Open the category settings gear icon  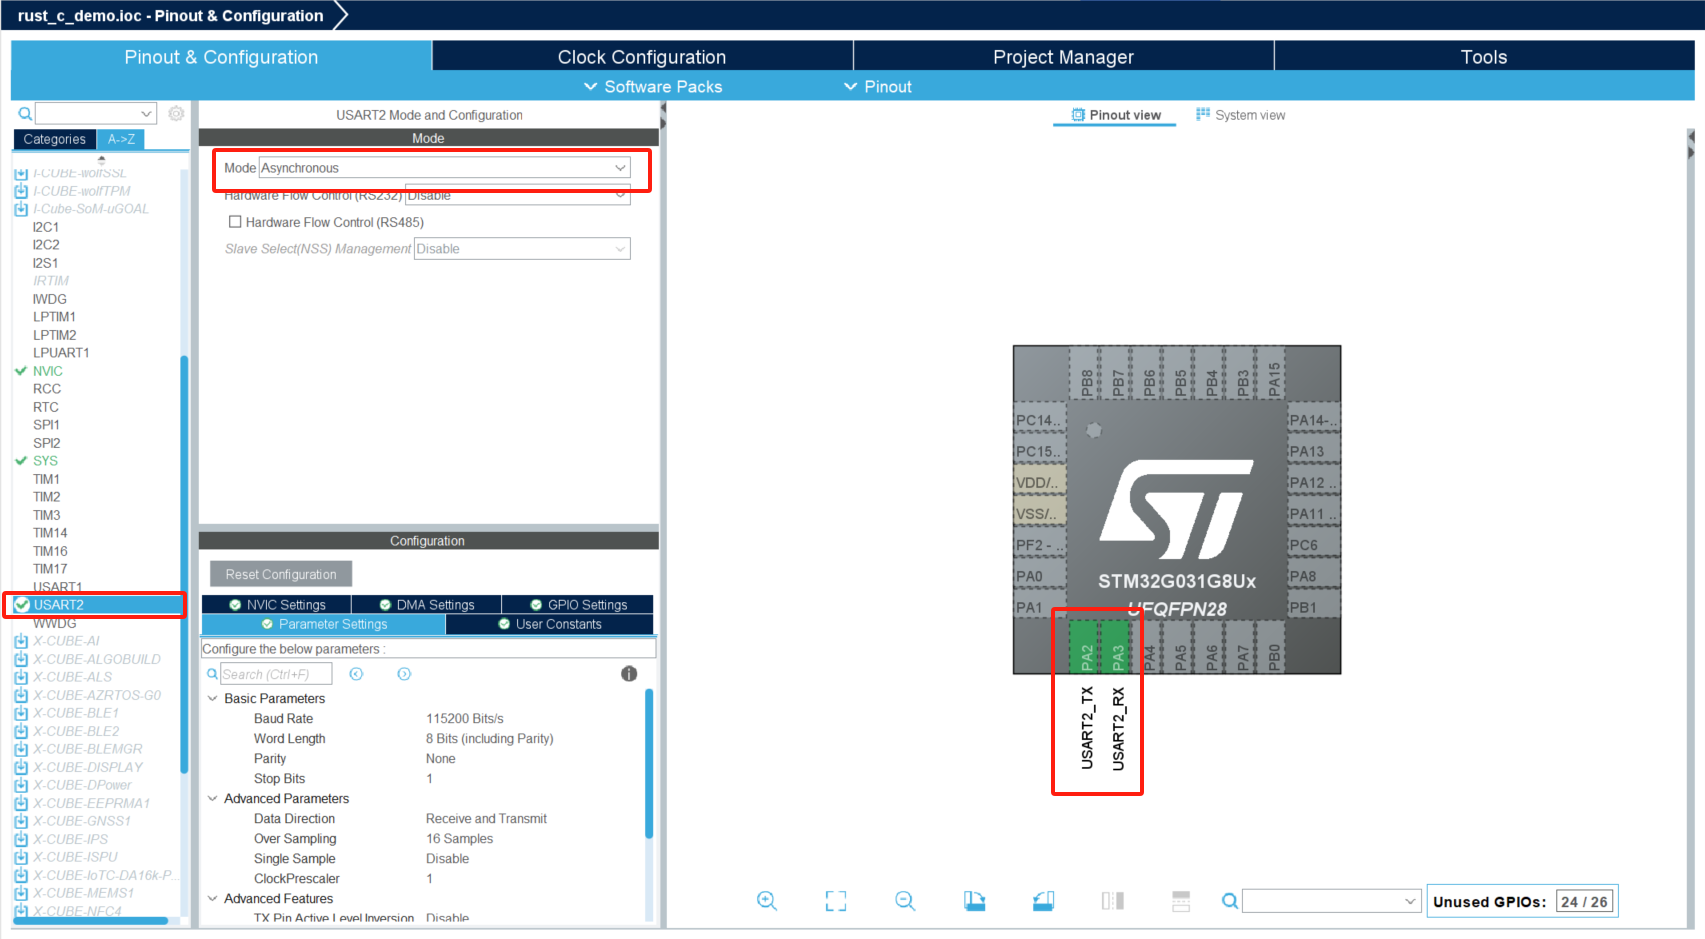176,114
